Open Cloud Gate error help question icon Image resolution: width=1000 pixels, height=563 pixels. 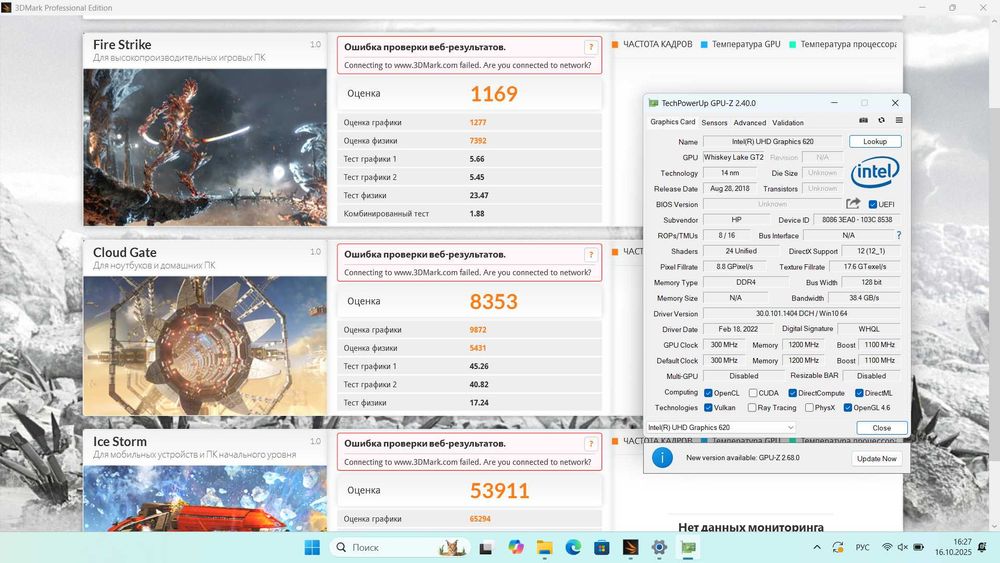coord(591,254)
